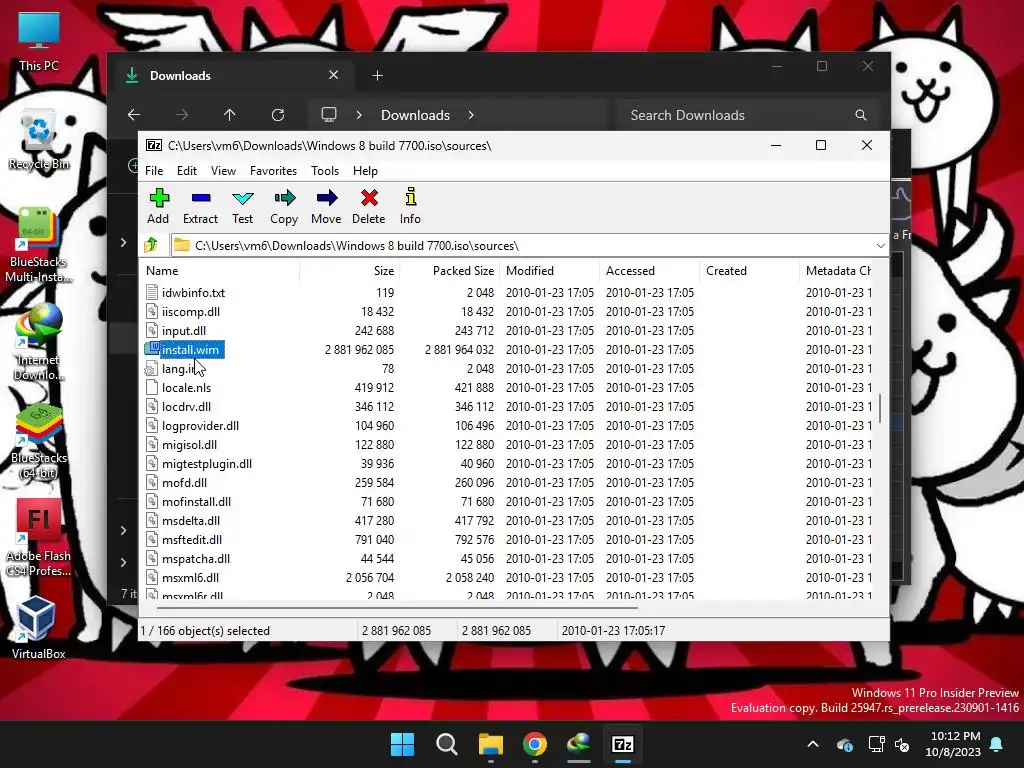The width and height of the screenshot is (1024, 768).
Task: Click the Move toolbar icon
Action: [326, 206]
